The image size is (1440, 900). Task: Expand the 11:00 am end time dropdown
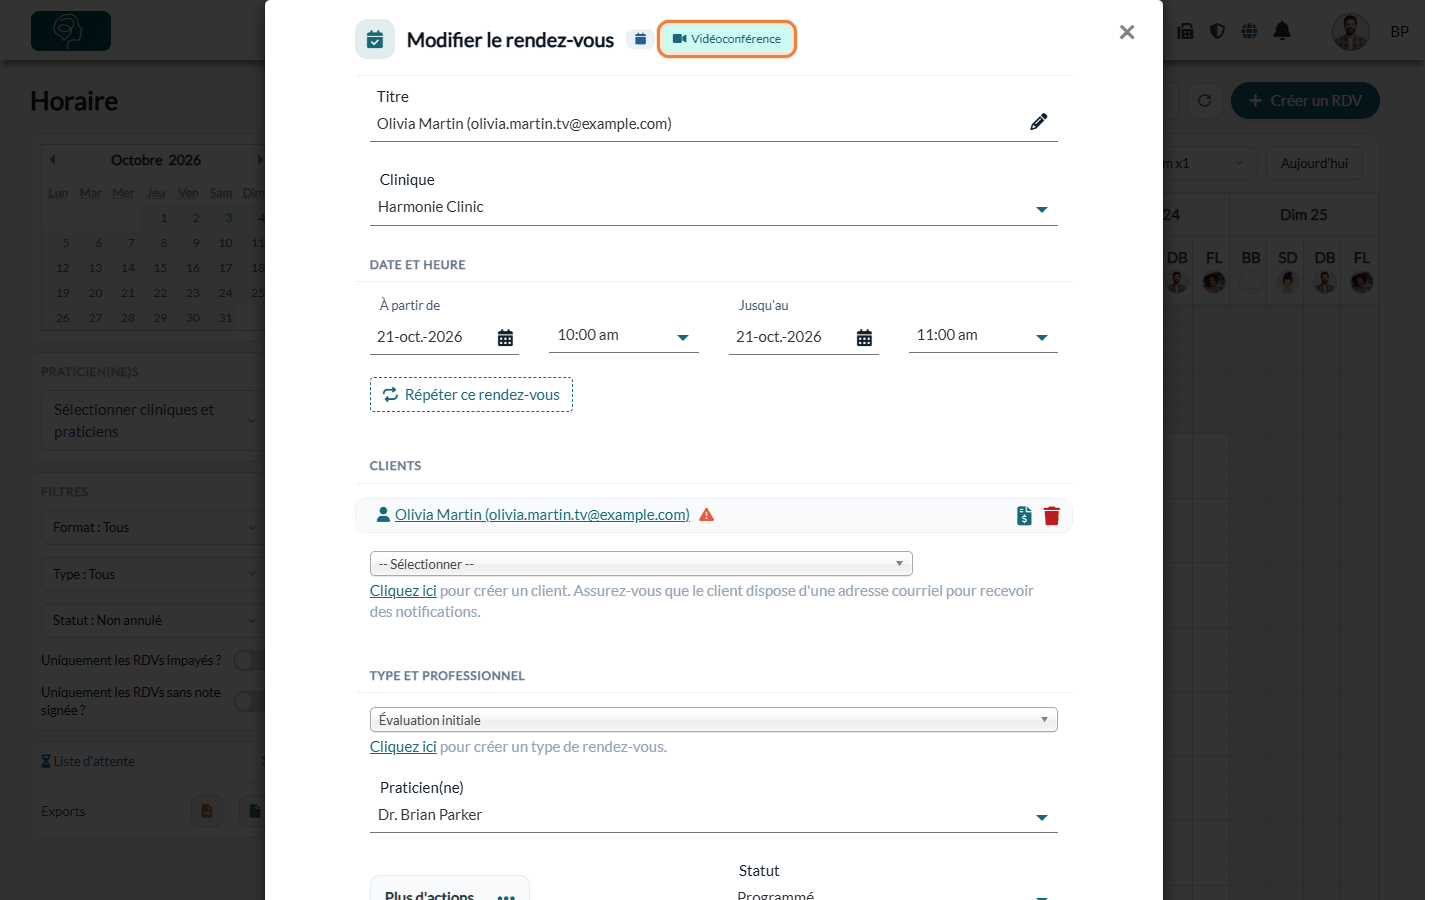983,336
